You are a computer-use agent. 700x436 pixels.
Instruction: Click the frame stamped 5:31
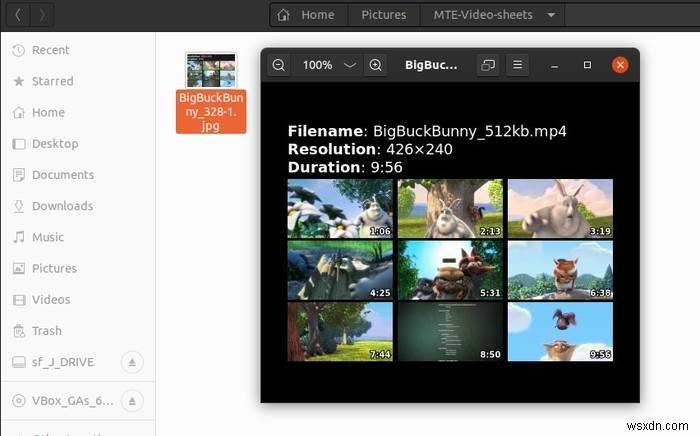coord(450,270)
